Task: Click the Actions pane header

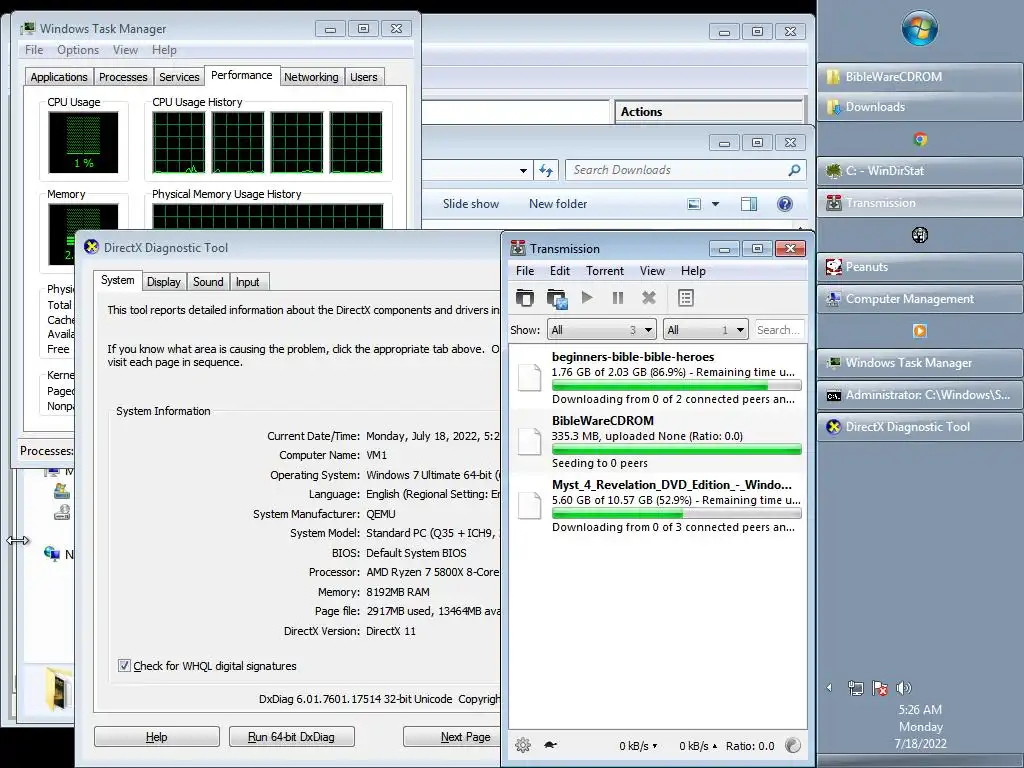Action: [709, 112]
